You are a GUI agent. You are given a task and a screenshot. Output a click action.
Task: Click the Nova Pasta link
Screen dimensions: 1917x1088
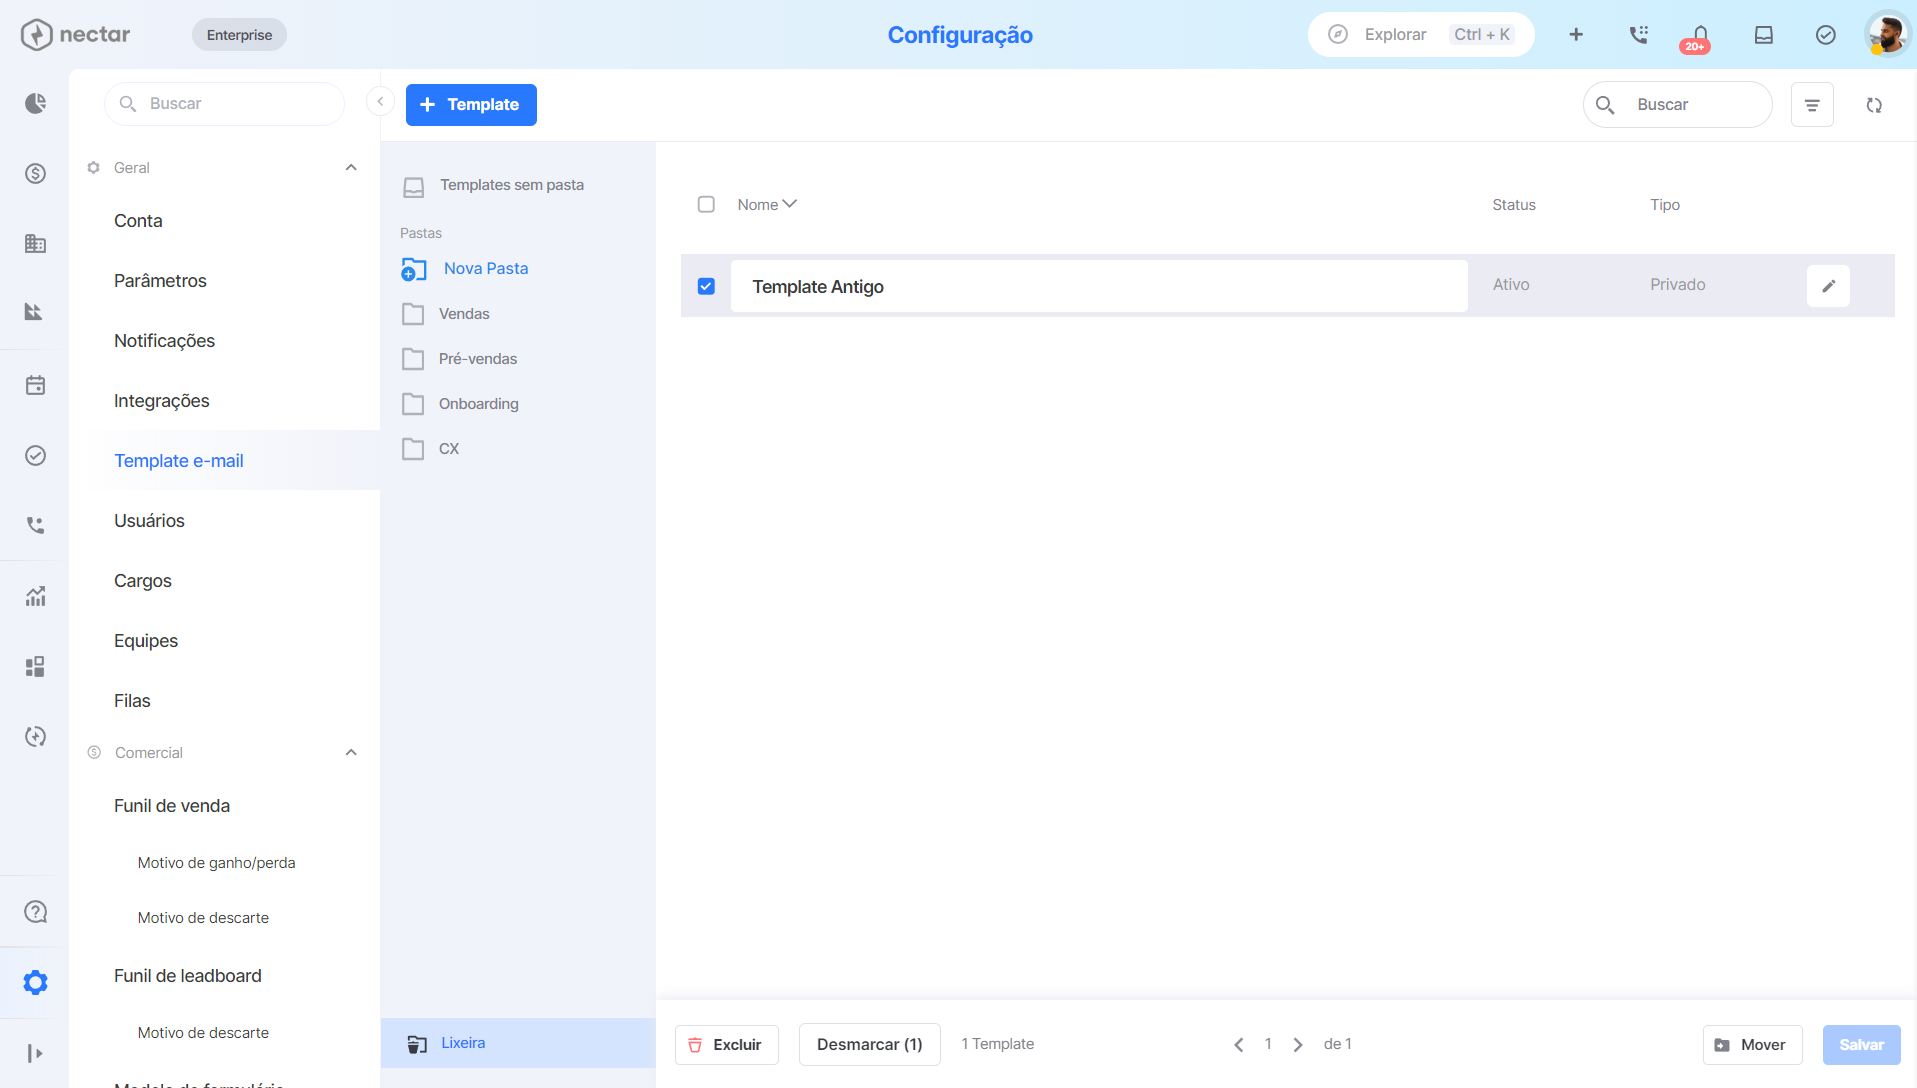click(465, 269)
